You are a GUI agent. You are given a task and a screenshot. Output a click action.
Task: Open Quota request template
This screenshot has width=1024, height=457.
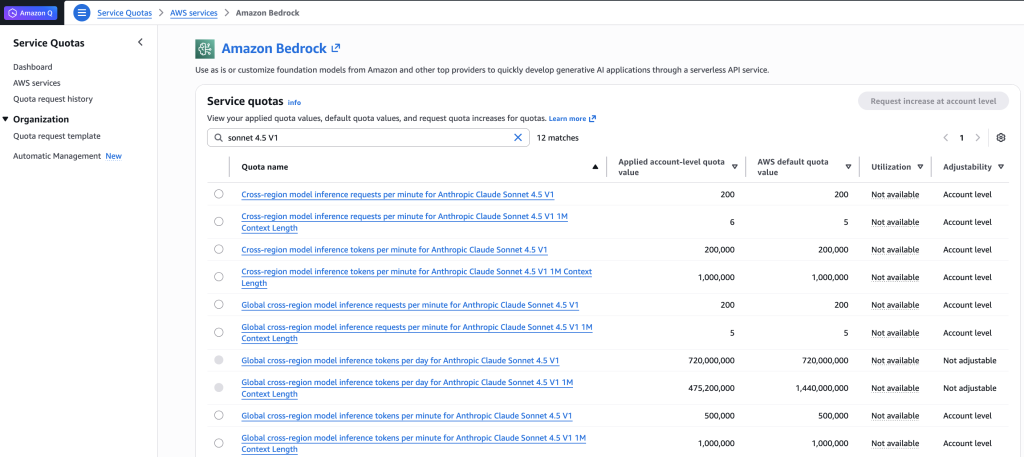click(x=57, y=136)
